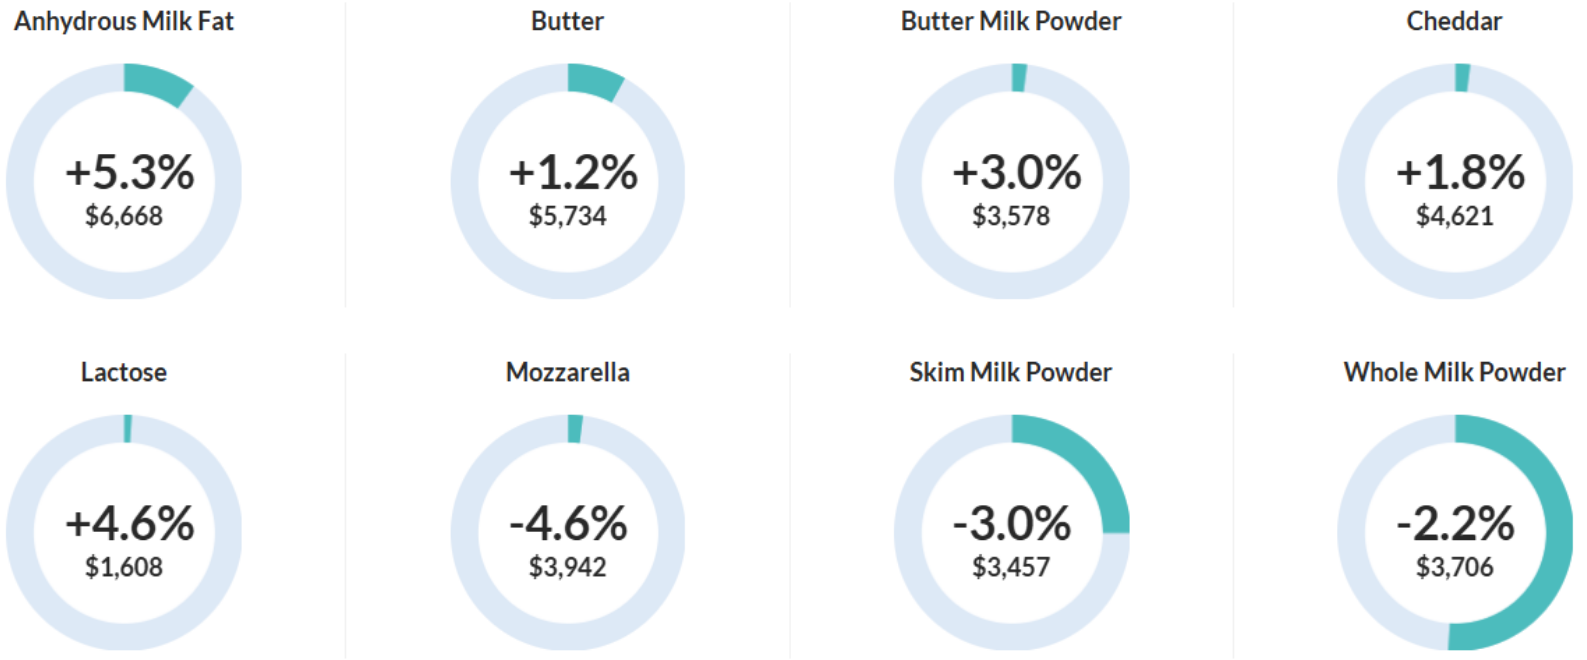Click the Anhydrous Milk Fat donut chart
Viewport: 1587px width, 660px height.
point(124,181)
